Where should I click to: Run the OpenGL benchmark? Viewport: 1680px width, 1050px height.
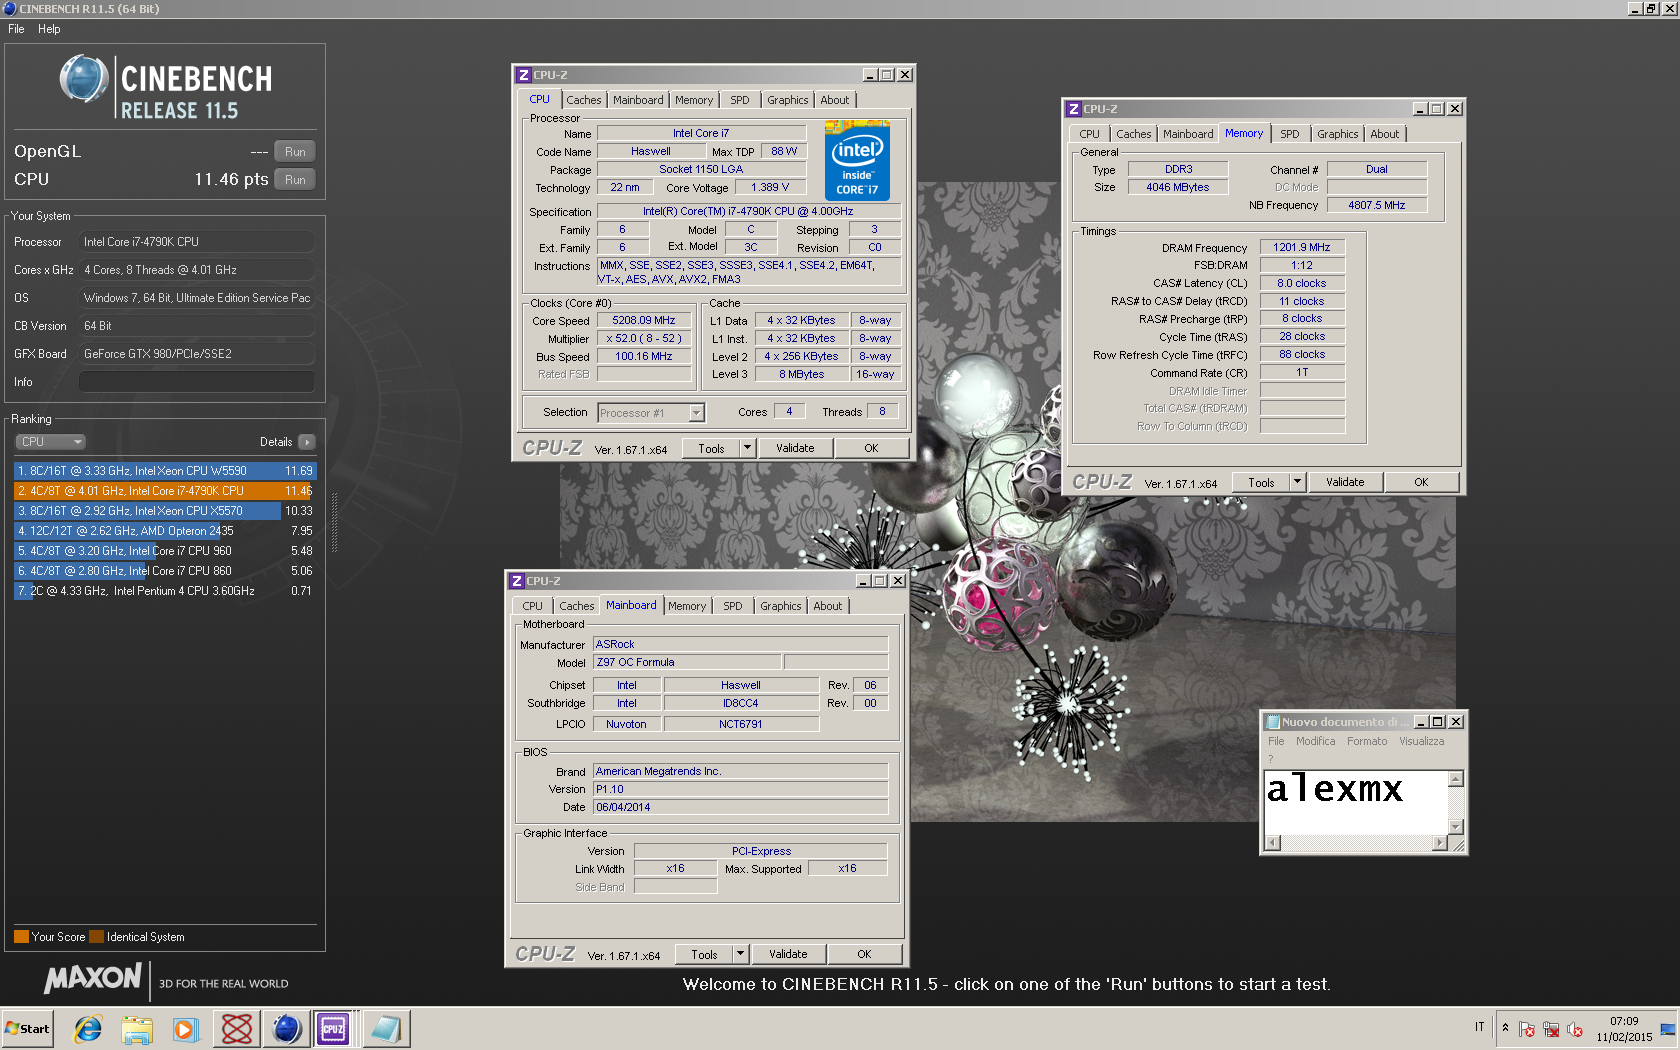click(295, 152)
